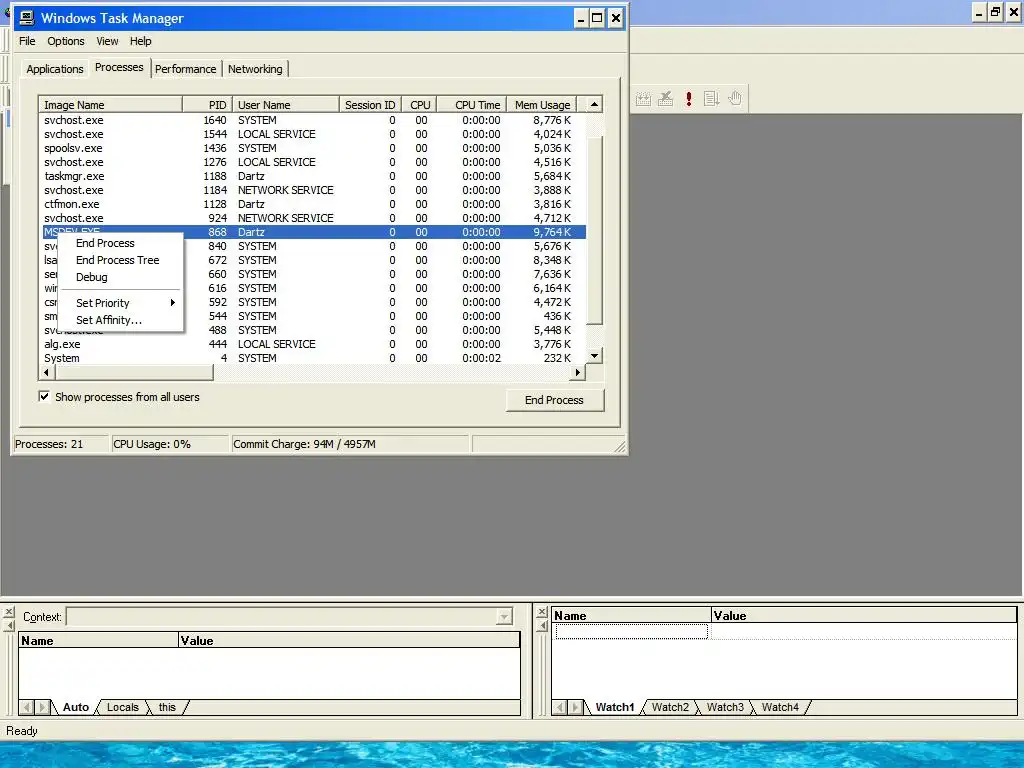Select the ctfmon.exe process row
This screenshot has width=1024, height=768.
coord(312,204)
